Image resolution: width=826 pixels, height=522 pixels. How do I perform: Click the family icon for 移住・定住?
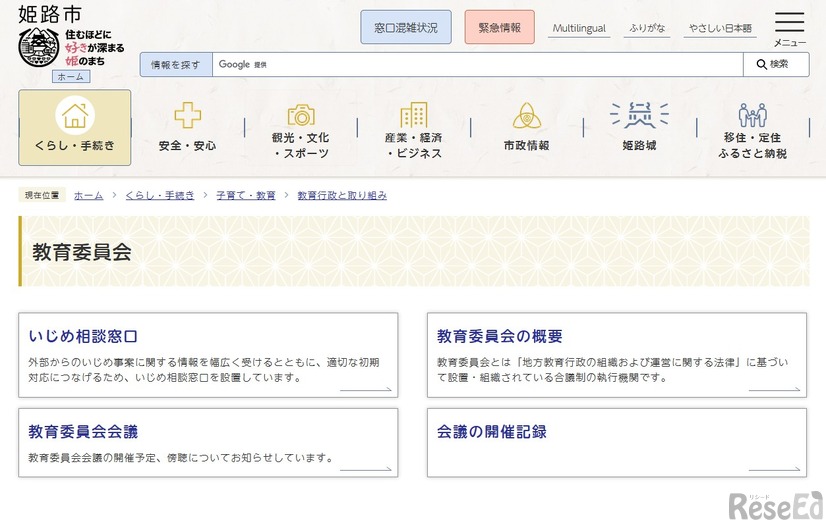752,115
